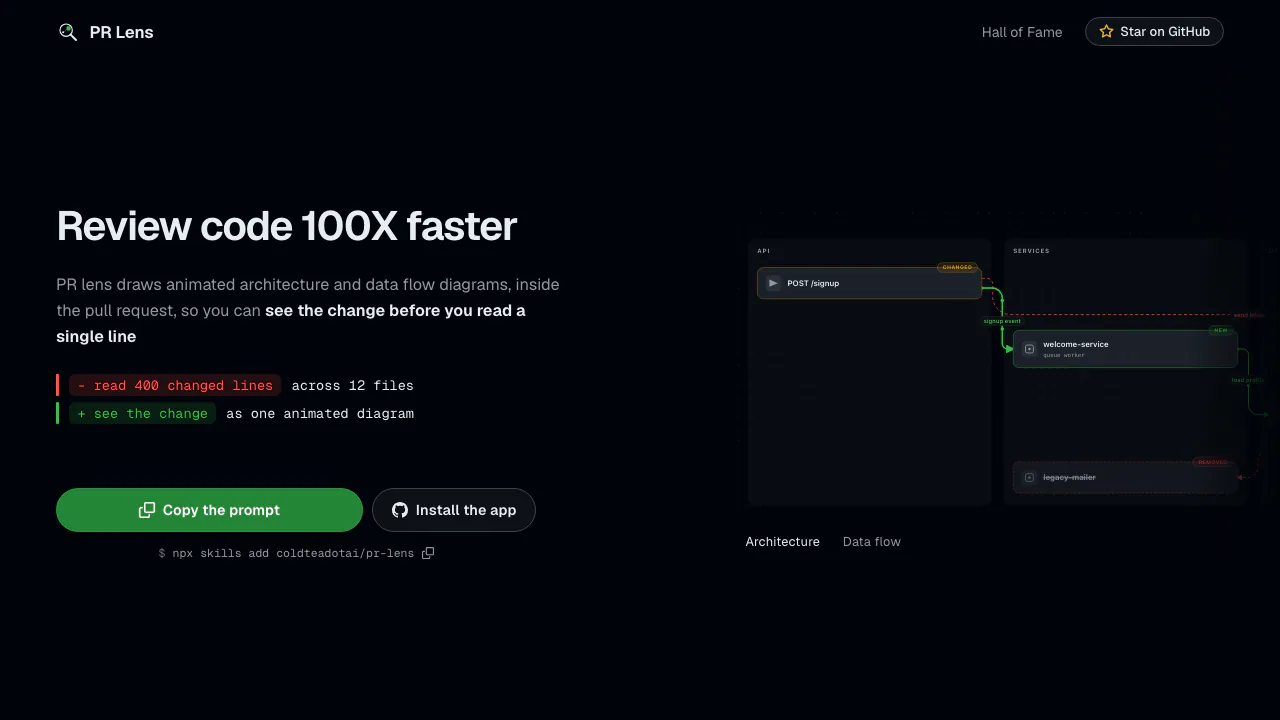Screen dimensions: 1280x720
Task: Select the welcome-service node
Action: [x=1125, y=348]
